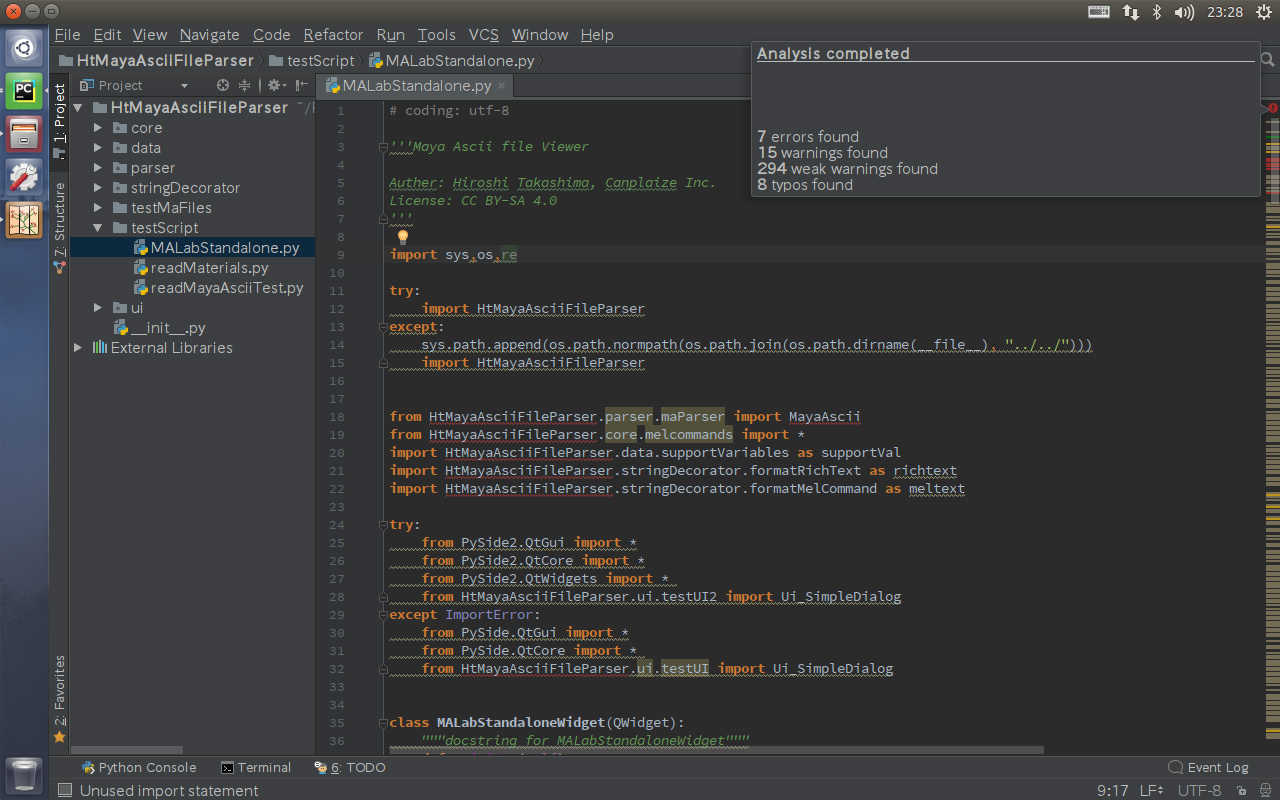Click the red error stripe marker at top of editor gutter

pyautogui.click(x=1272, y=107)
